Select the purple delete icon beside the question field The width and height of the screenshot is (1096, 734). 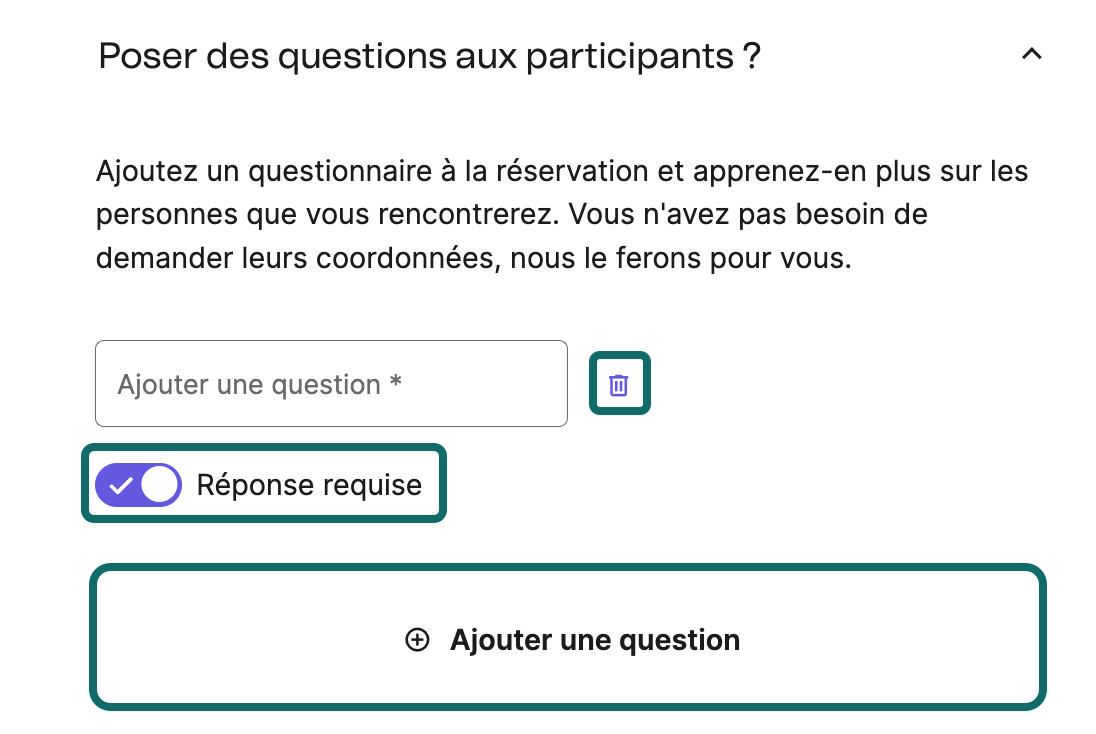coord(619,383)
